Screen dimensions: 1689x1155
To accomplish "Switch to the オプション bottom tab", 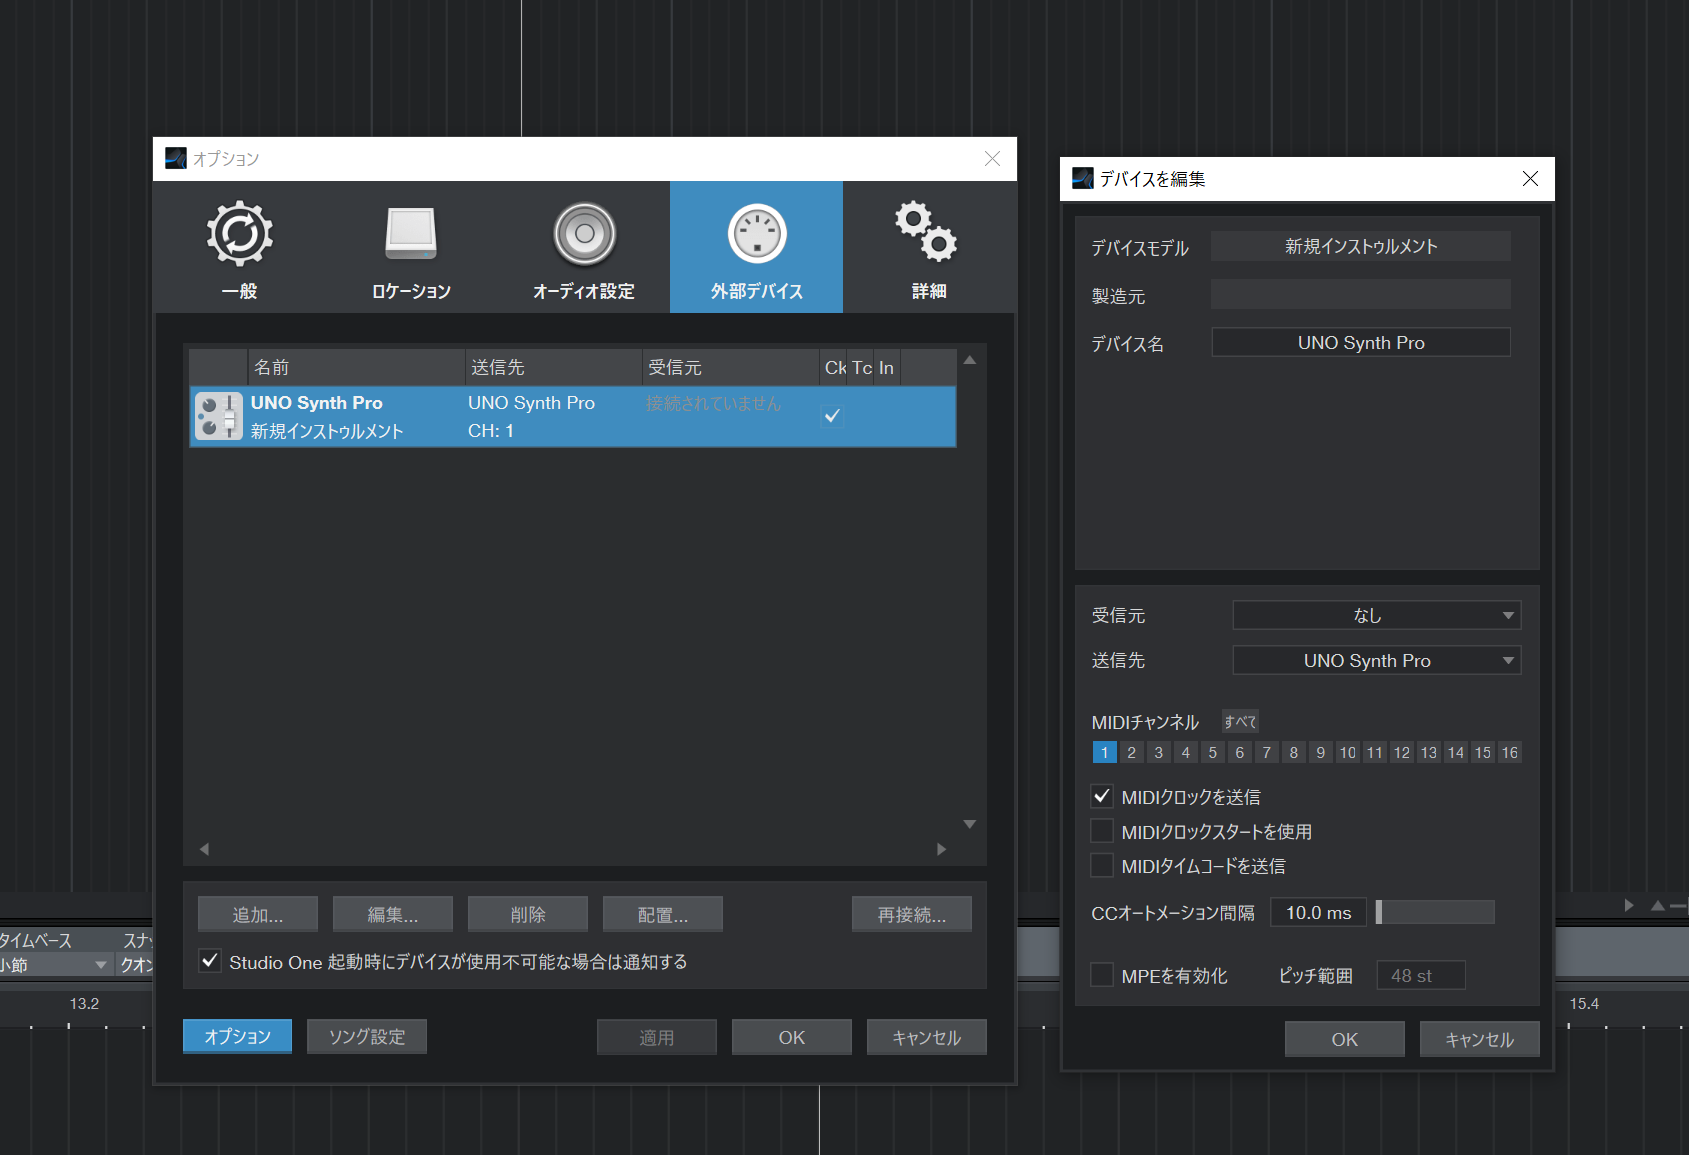I will point(238,1036).
